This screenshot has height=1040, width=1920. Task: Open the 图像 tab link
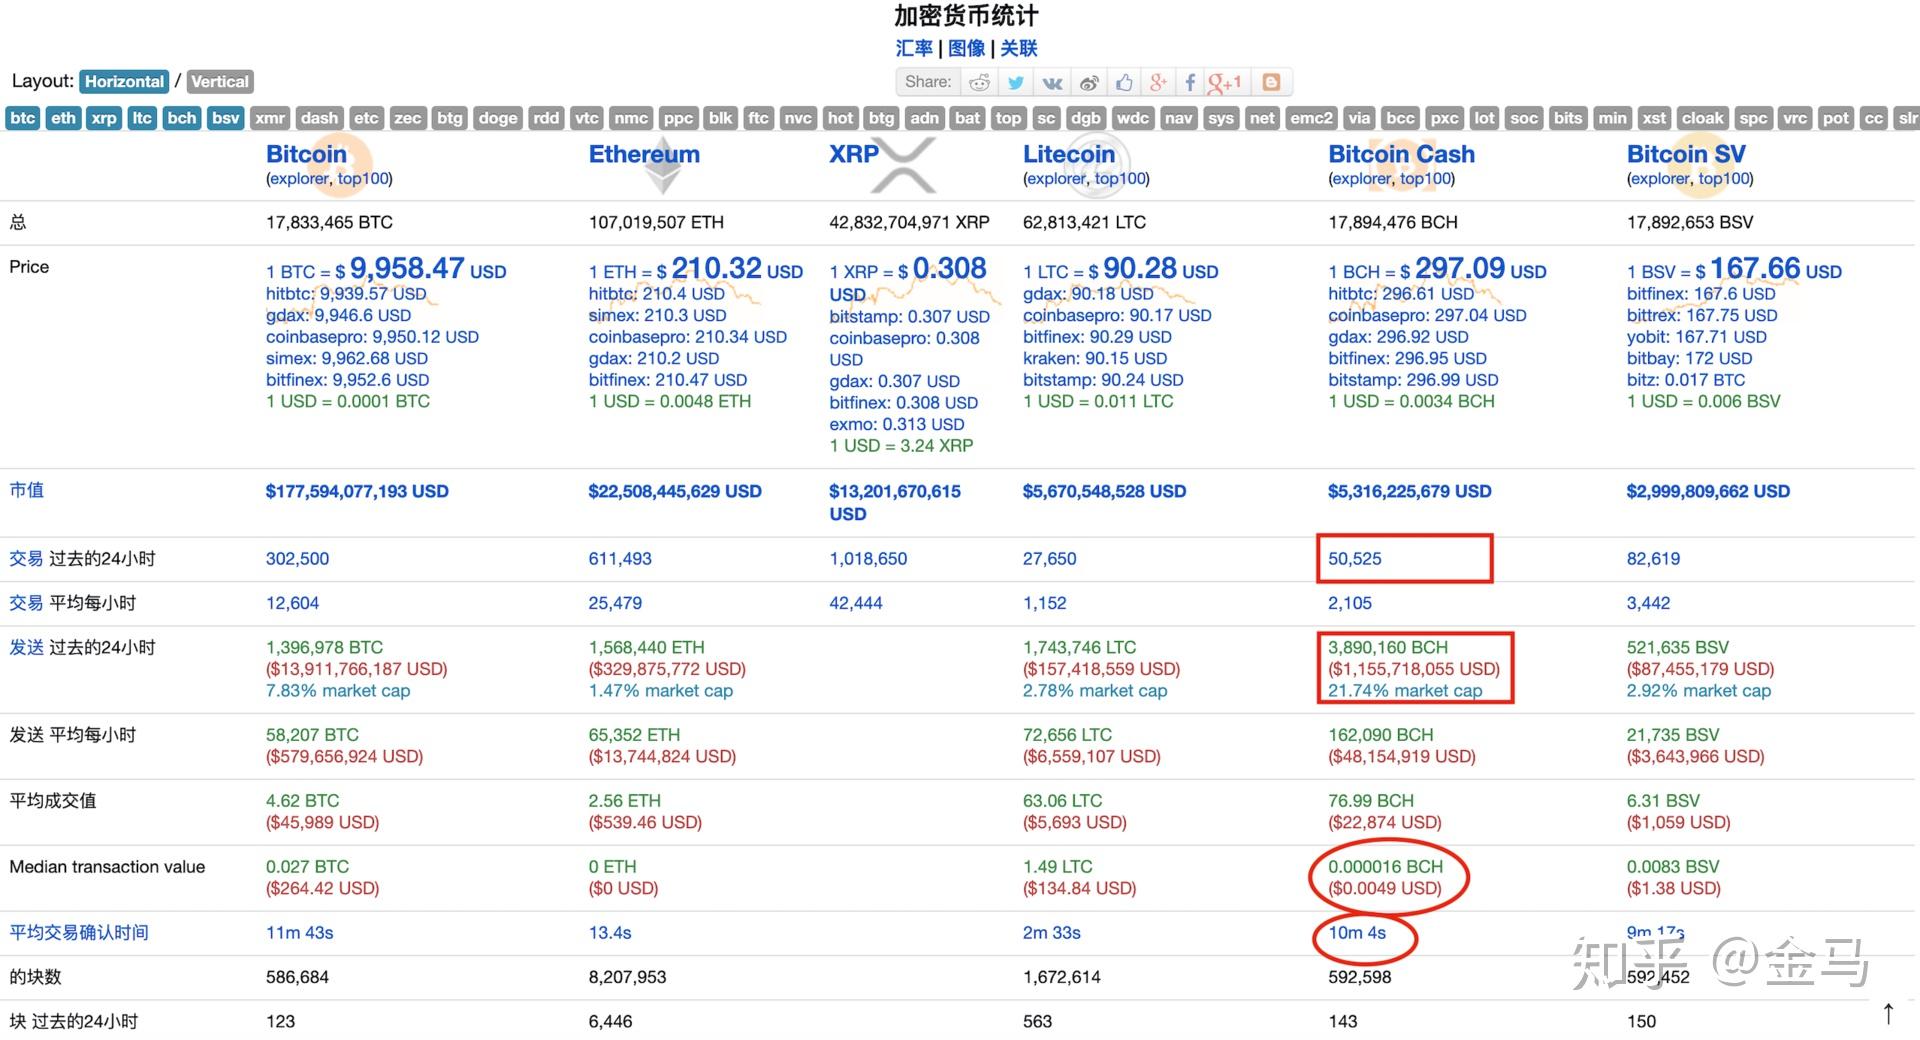pyautogui.click(x=966, y=48)
